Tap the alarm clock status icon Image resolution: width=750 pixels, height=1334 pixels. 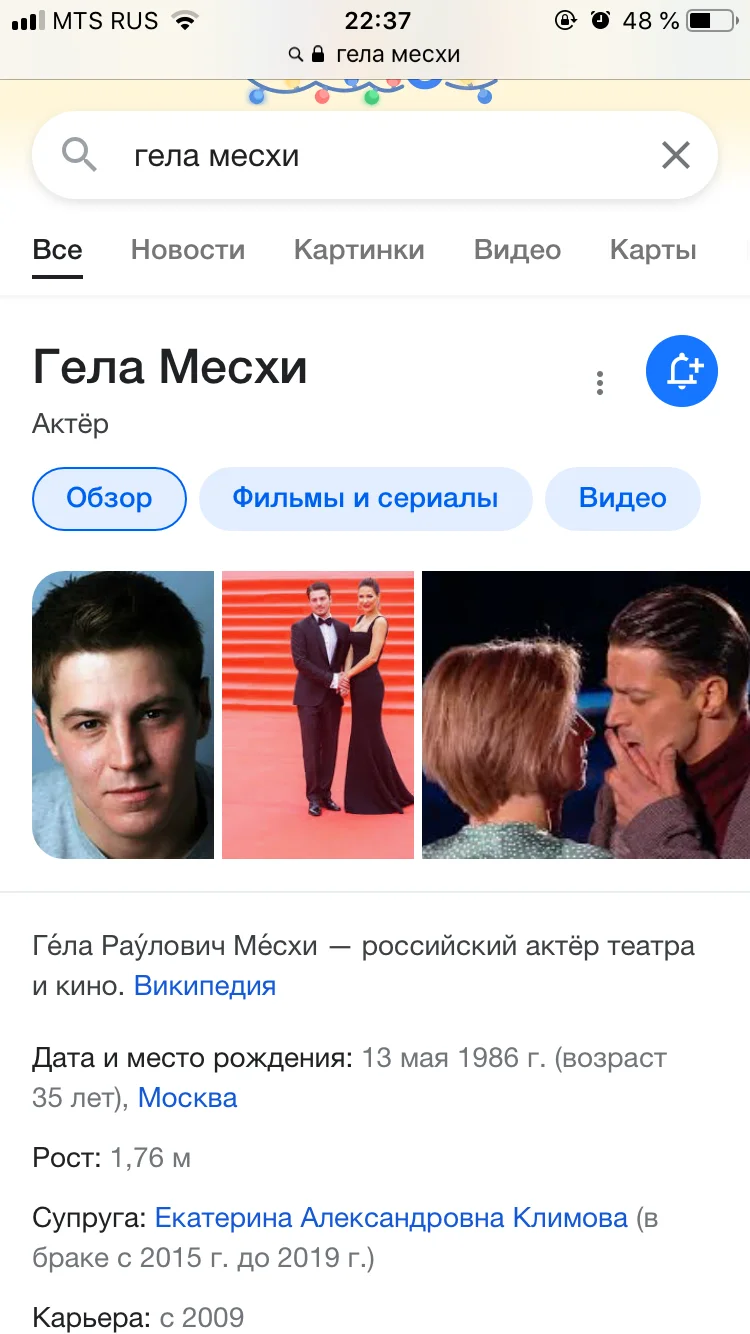[x=601, y=20]
